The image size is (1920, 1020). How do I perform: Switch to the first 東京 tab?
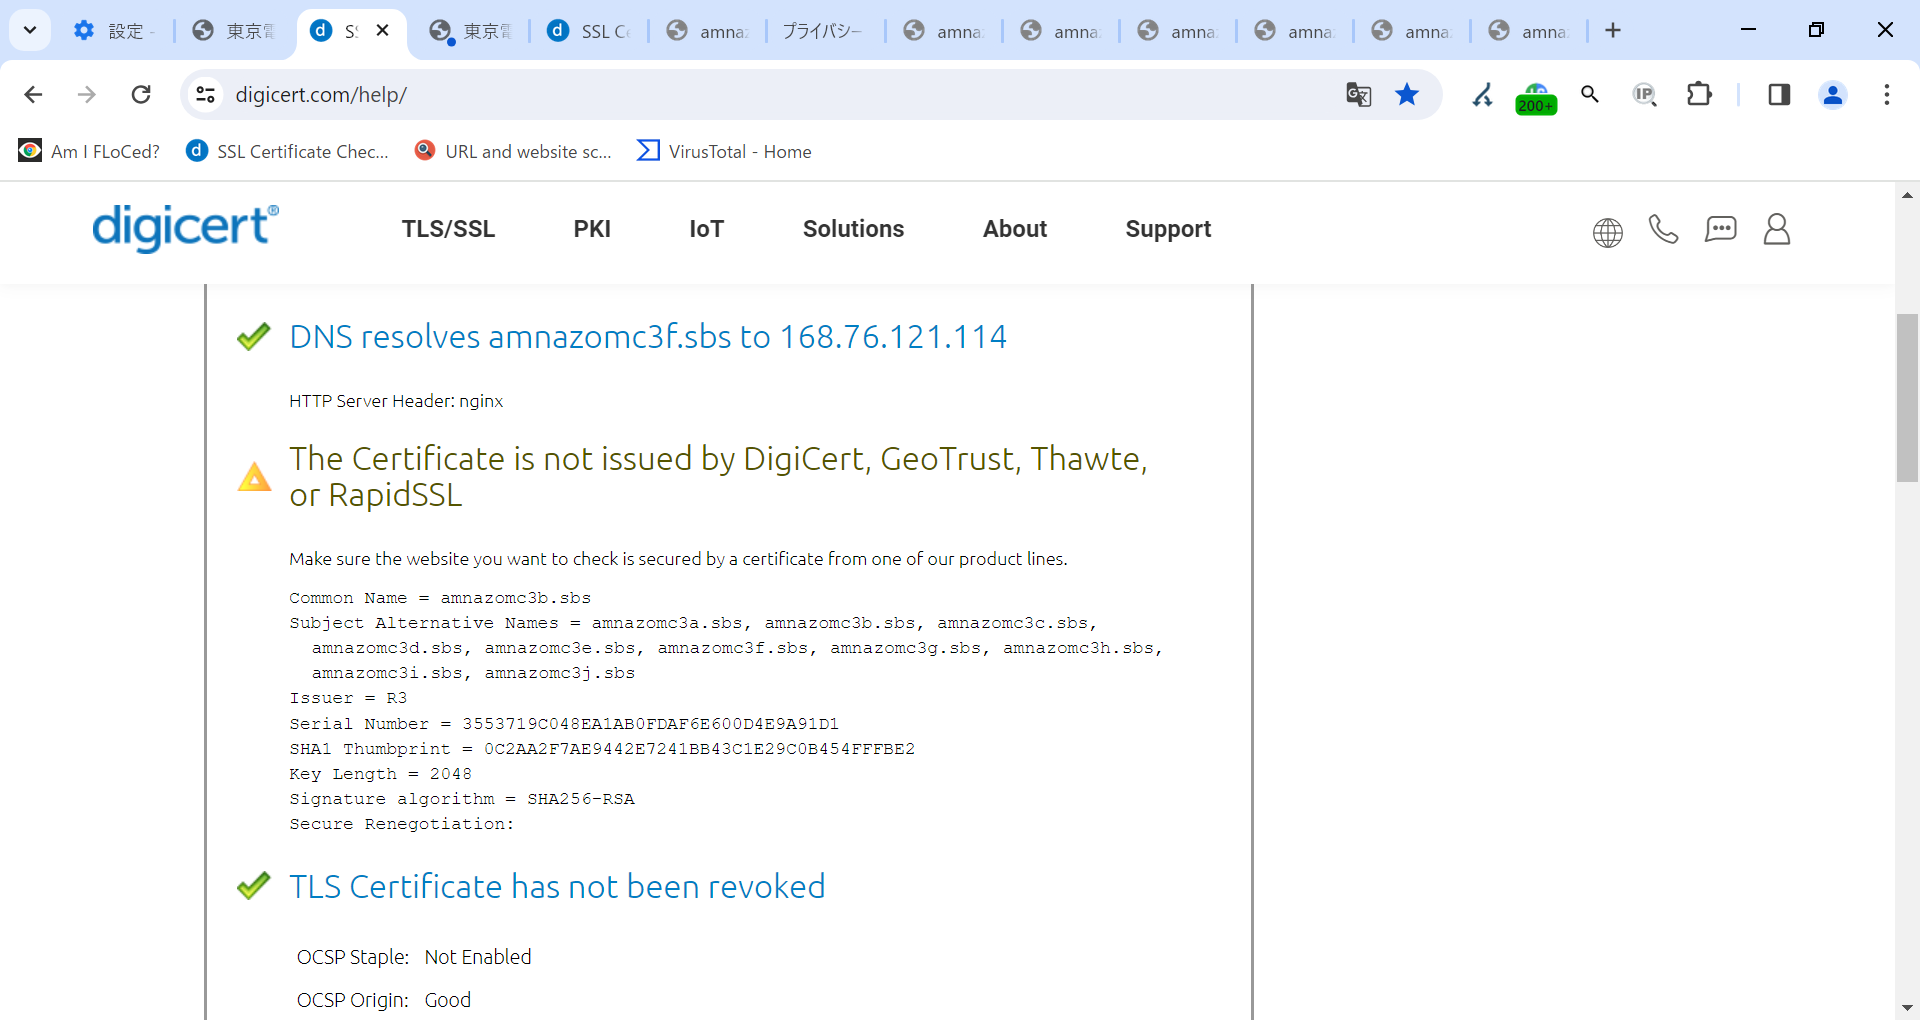coord(234,31)
